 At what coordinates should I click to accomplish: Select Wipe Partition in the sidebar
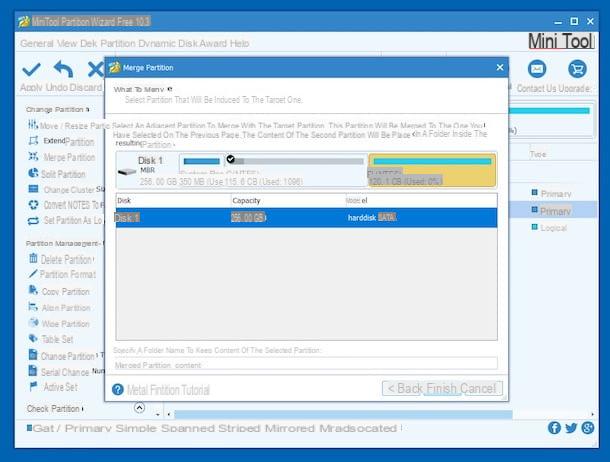(59, 323)
